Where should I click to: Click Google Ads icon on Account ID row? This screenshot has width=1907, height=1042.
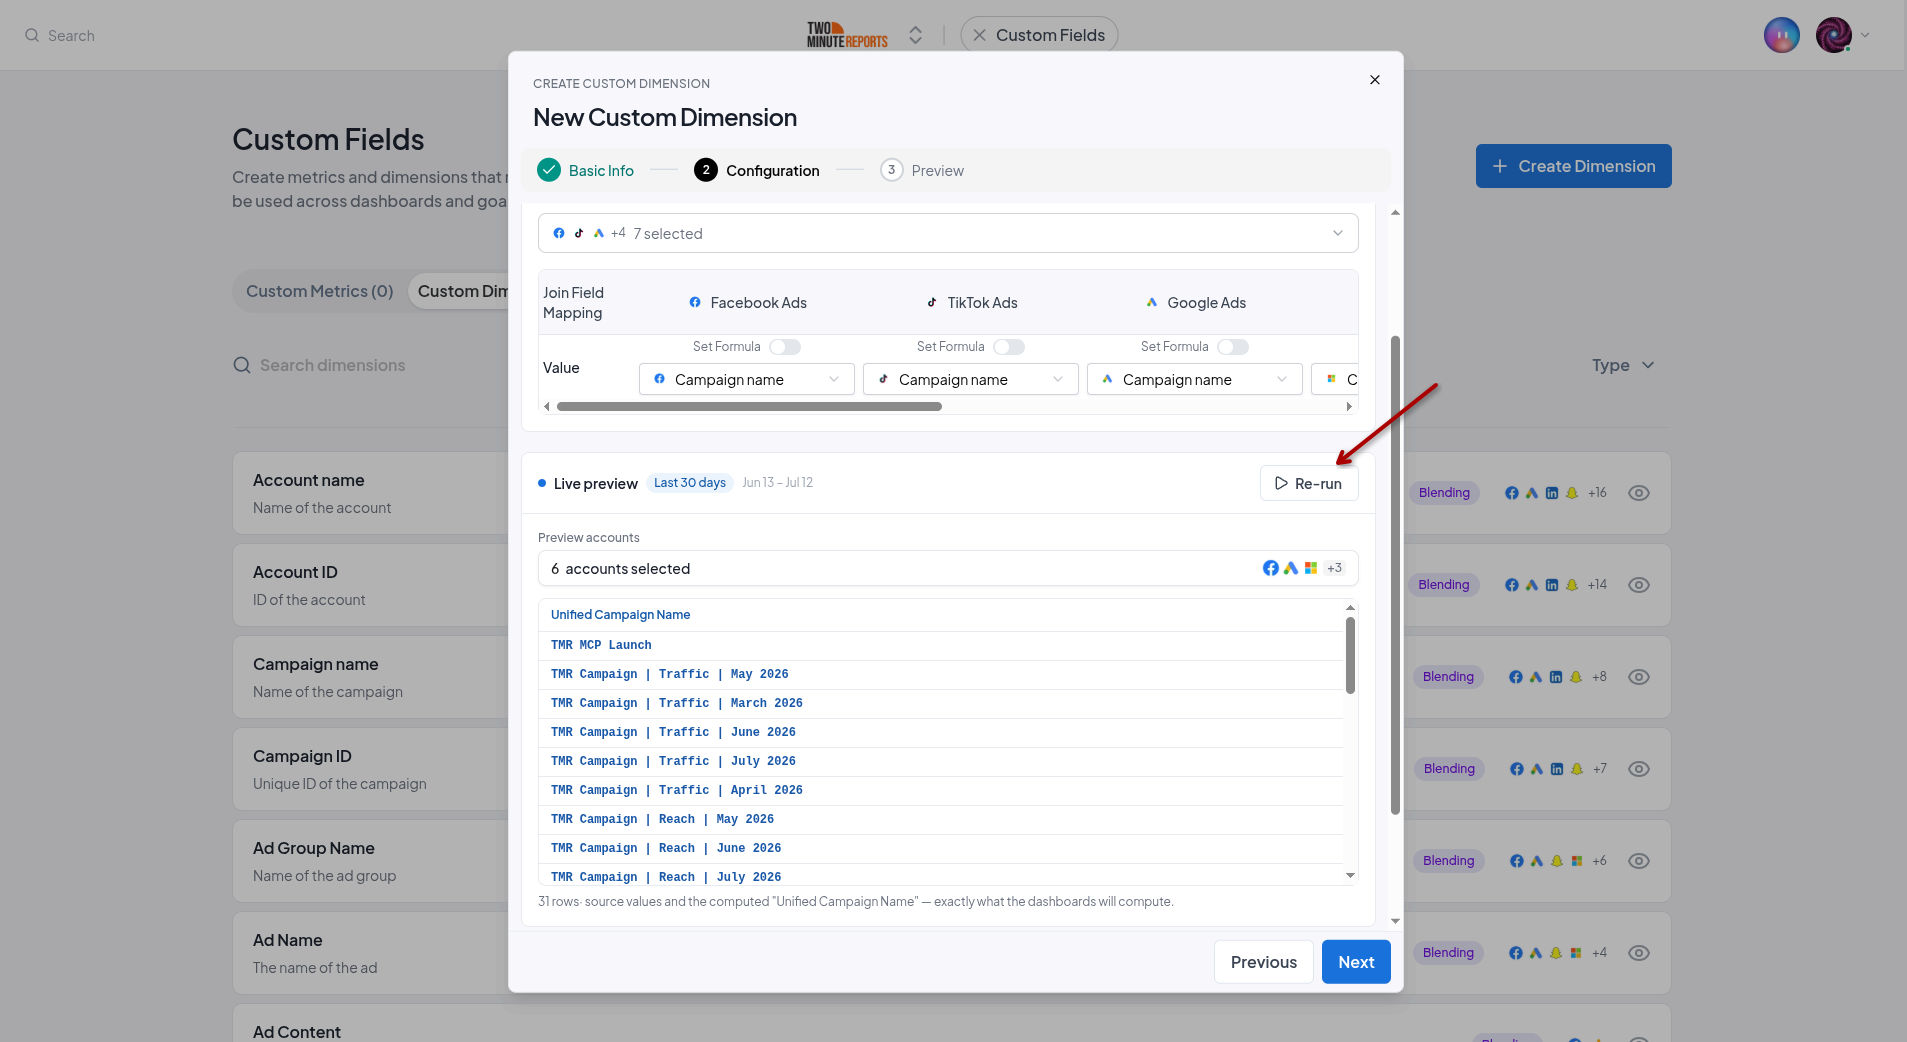click(x=1532, y=585)
